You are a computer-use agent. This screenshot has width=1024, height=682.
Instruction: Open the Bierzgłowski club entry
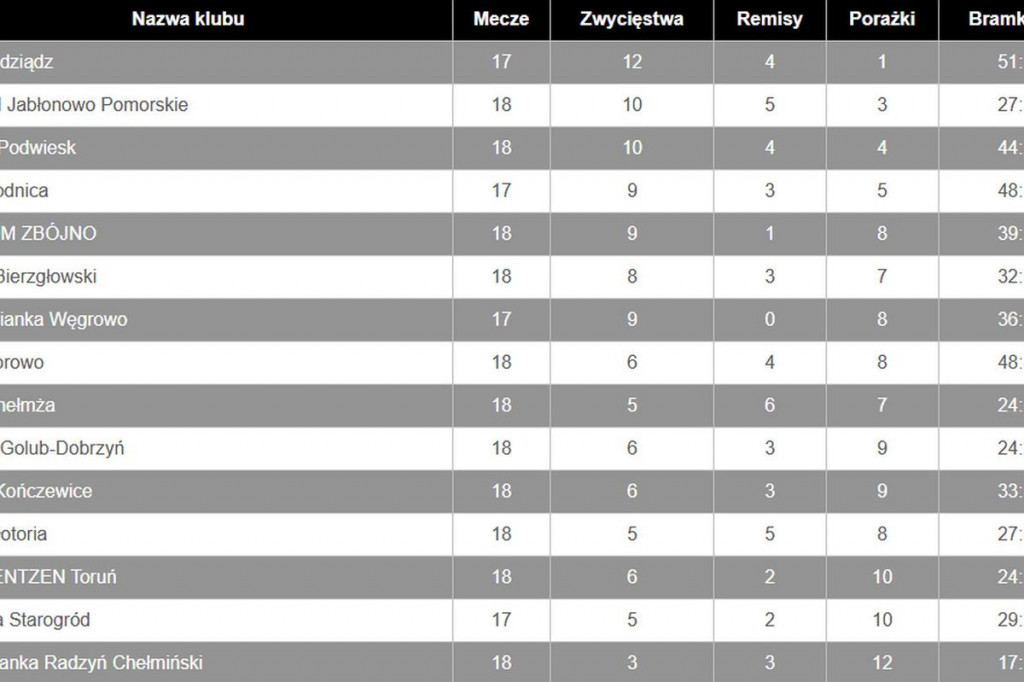pos(48,276)
